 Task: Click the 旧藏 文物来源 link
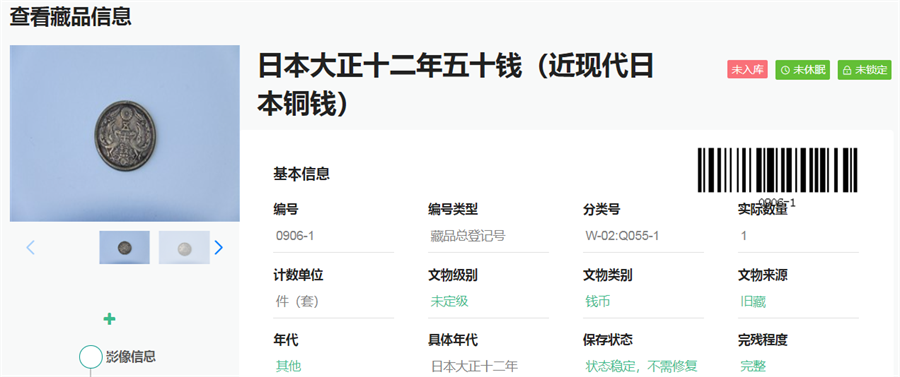click(753, 301)
